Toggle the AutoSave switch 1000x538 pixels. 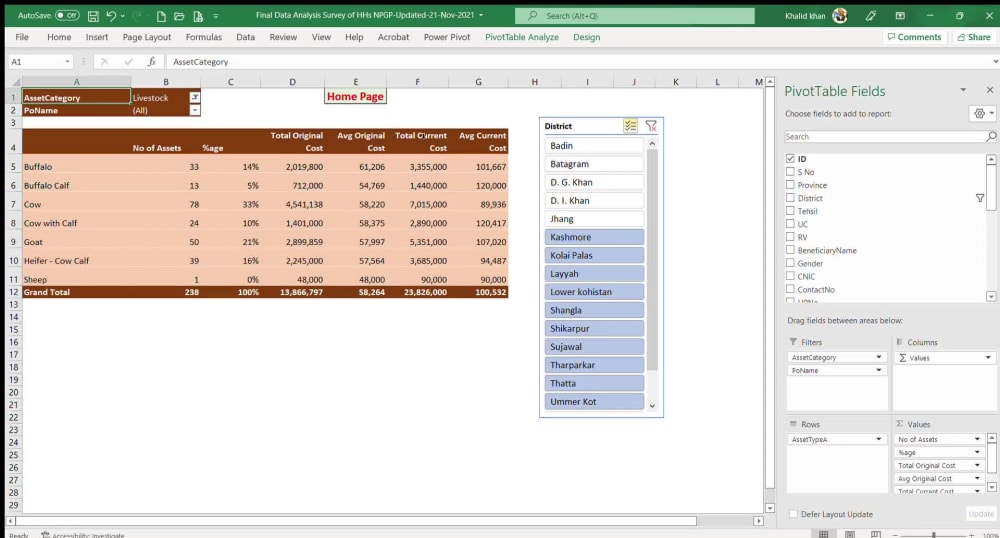point(67,15)
